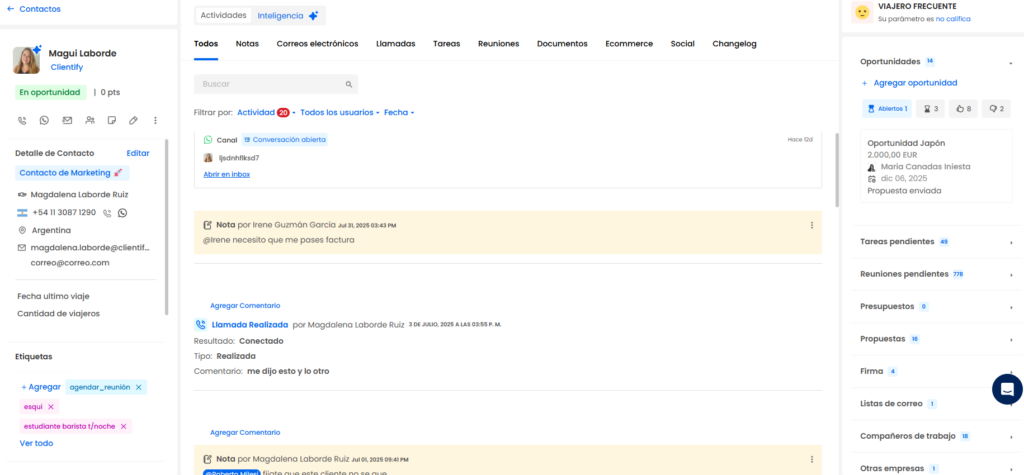Image resolution: width=1024 pixels, height=475 pixels.
Task: Switch to the Documentos tab
Action: (562, 44)
